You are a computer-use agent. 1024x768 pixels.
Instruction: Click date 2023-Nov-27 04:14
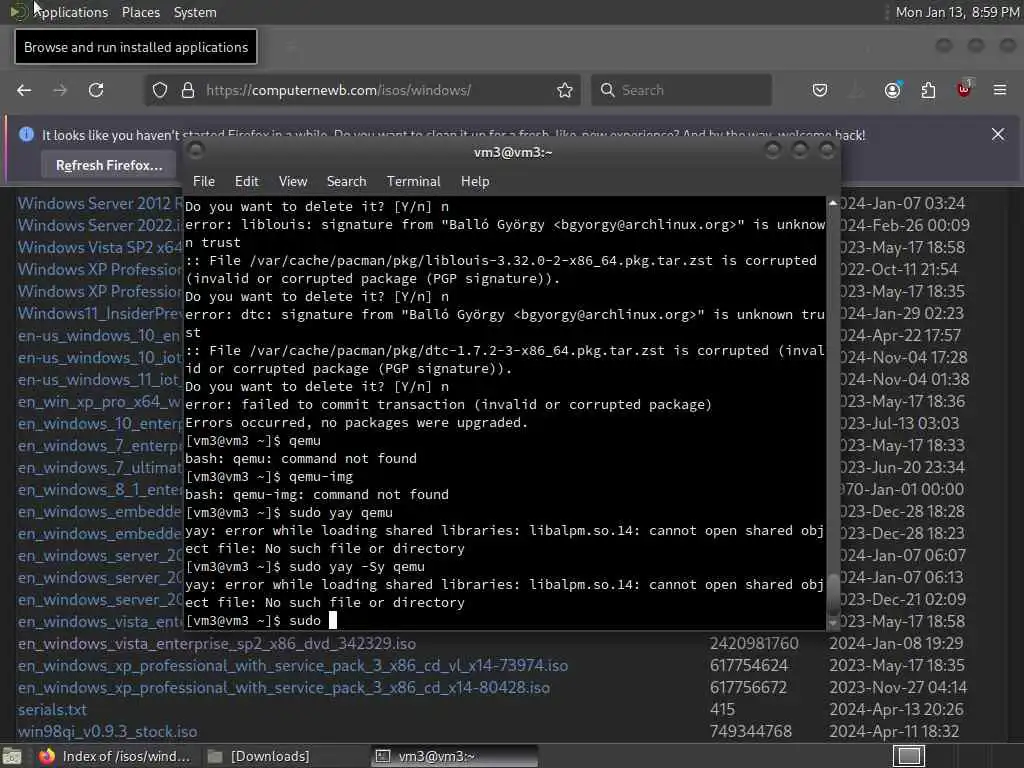pyautogui.click(x=898, y=688)
